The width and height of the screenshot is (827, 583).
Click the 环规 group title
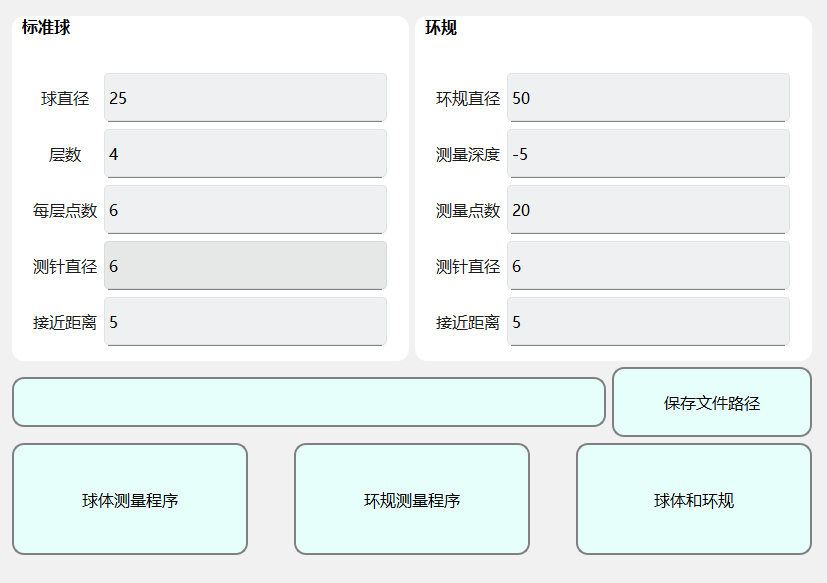click(x=441, y=28)
